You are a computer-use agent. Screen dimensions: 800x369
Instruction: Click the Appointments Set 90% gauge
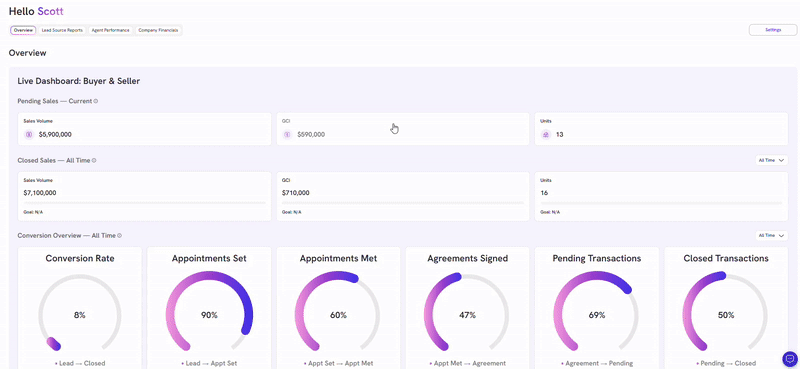coord(209,312)
